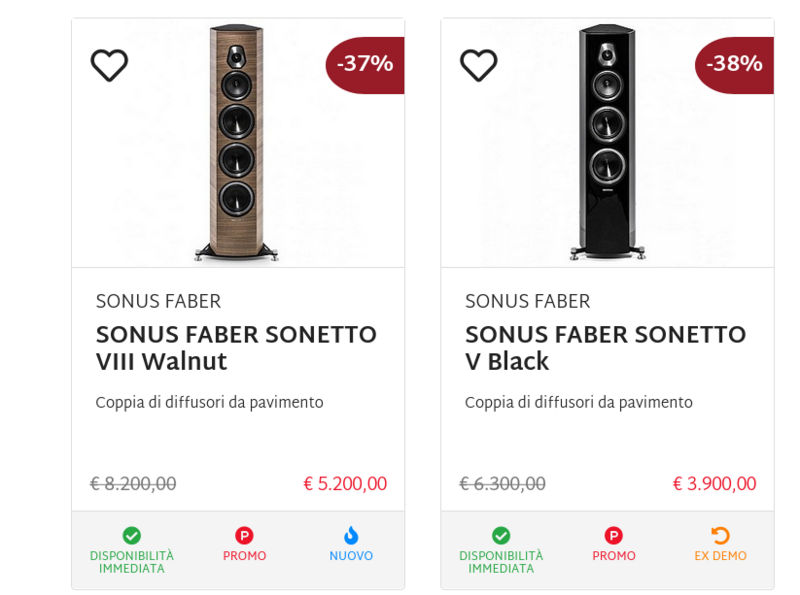Open SONUS FABER SONETTO VIII Walnut title
This screenshot has width=800, height=595.
pos(236,347)
